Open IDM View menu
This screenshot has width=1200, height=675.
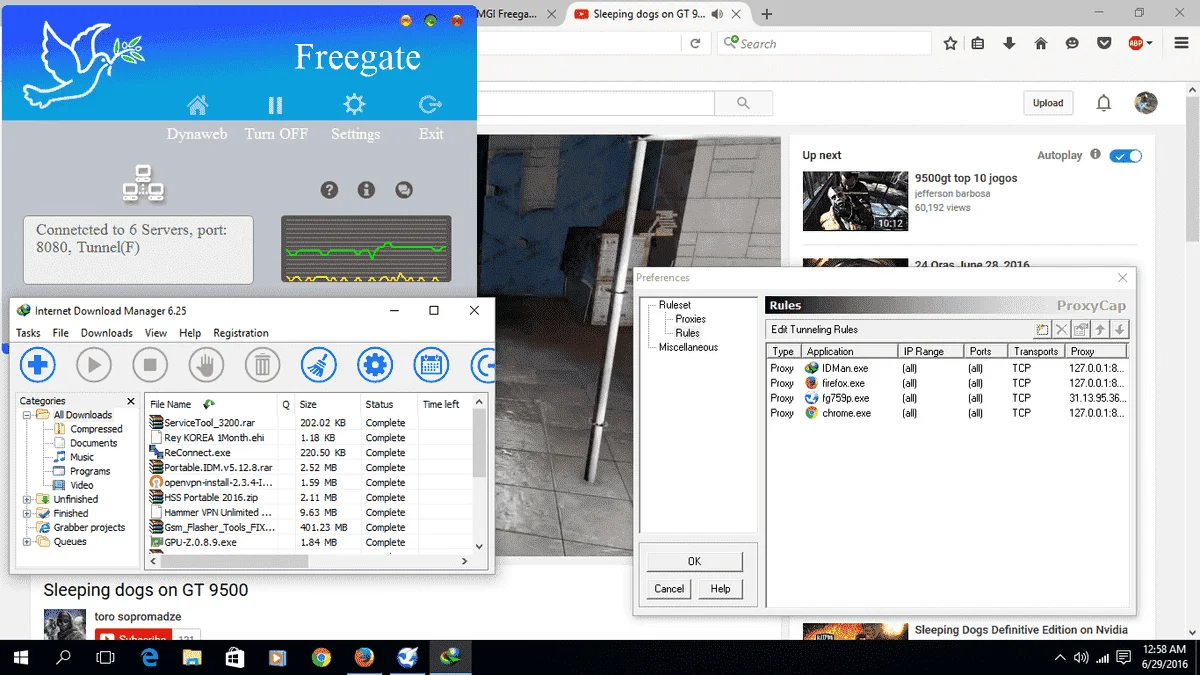click(x=156, y=333)
